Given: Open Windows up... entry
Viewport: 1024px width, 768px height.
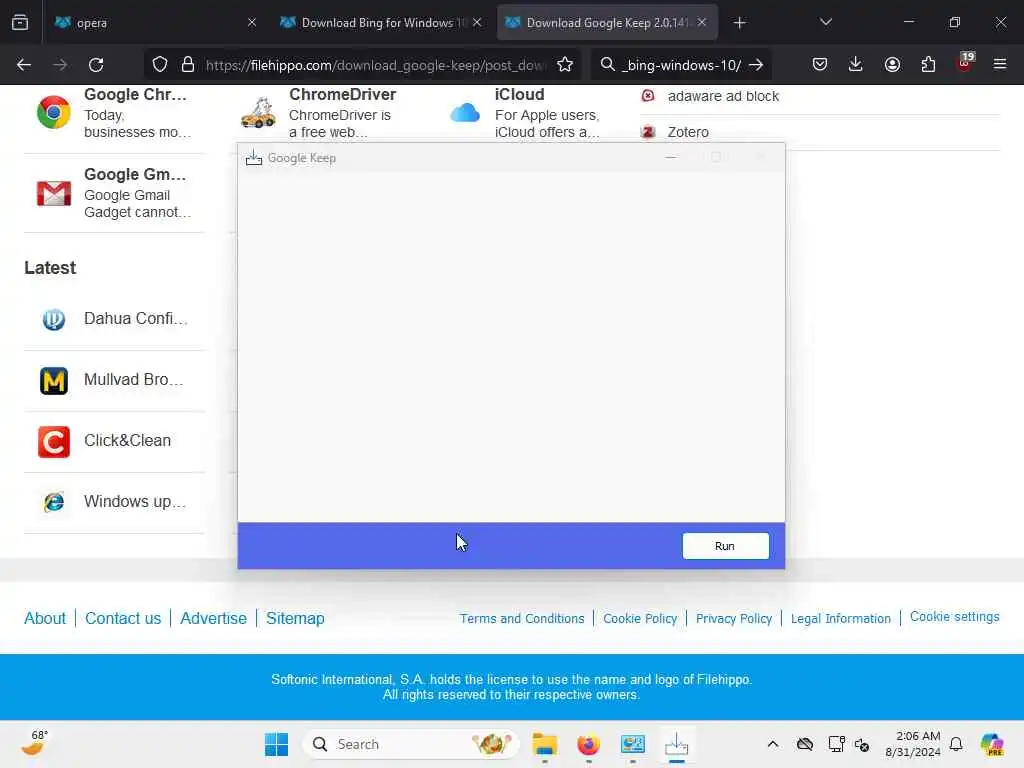Looking at the screenshot, I should point(135,502).
